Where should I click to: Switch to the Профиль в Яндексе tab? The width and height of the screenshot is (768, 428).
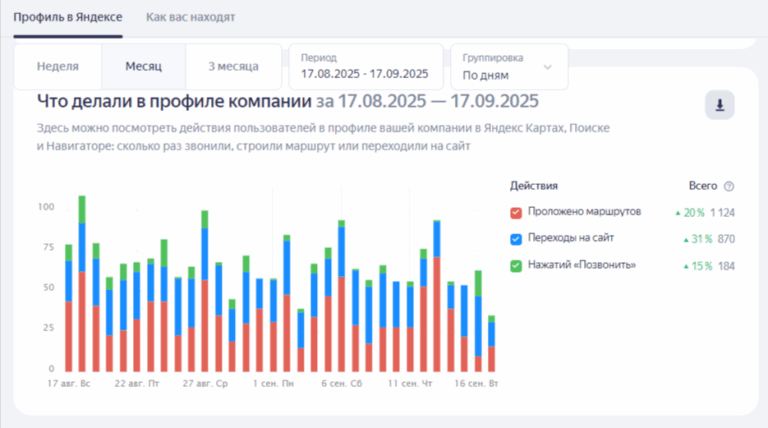(68, 17)
